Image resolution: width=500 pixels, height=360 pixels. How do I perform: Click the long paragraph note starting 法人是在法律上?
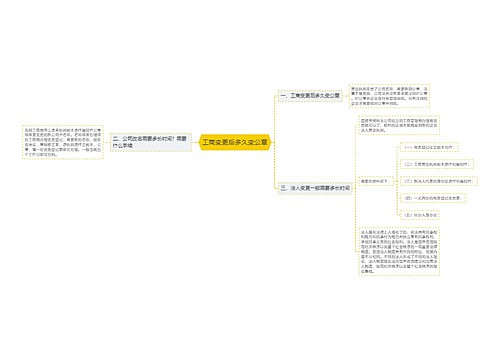(399, 252)
